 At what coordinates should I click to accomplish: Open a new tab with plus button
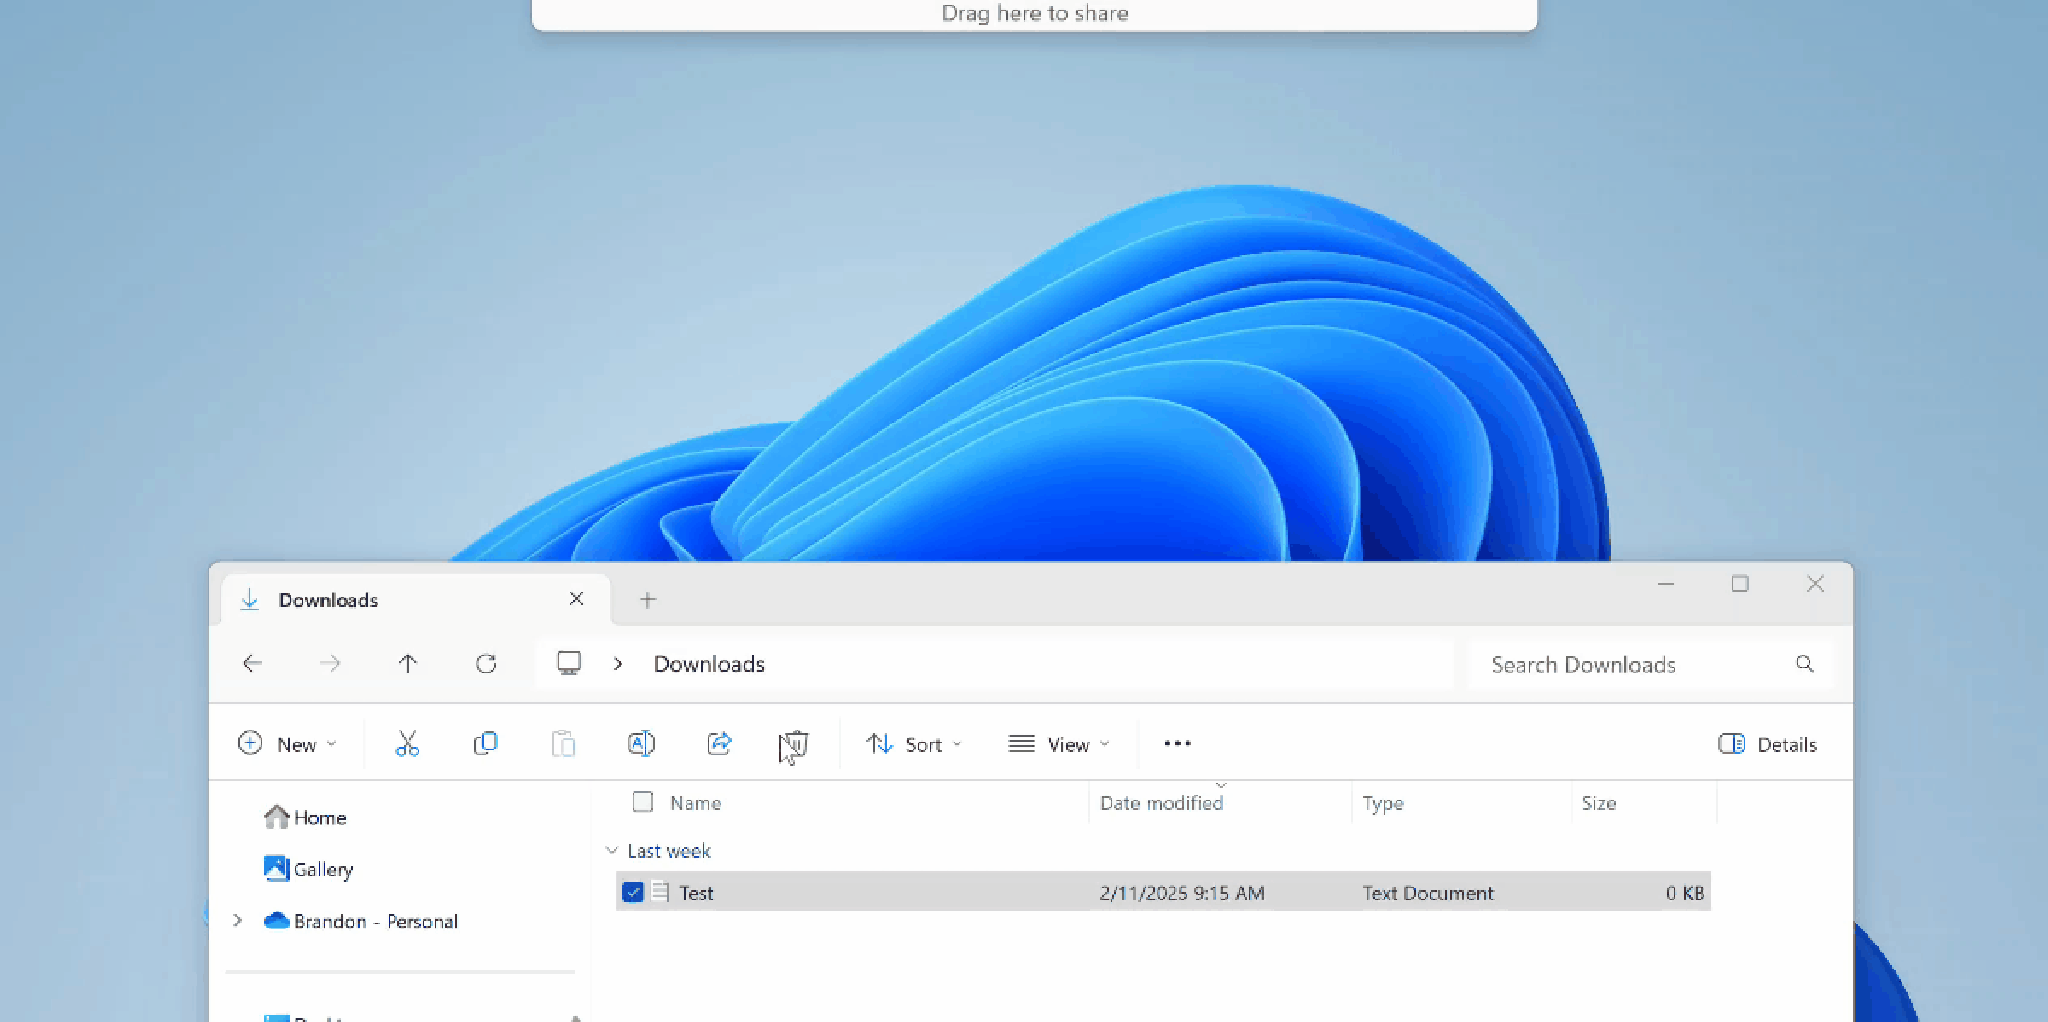point(648,600)
